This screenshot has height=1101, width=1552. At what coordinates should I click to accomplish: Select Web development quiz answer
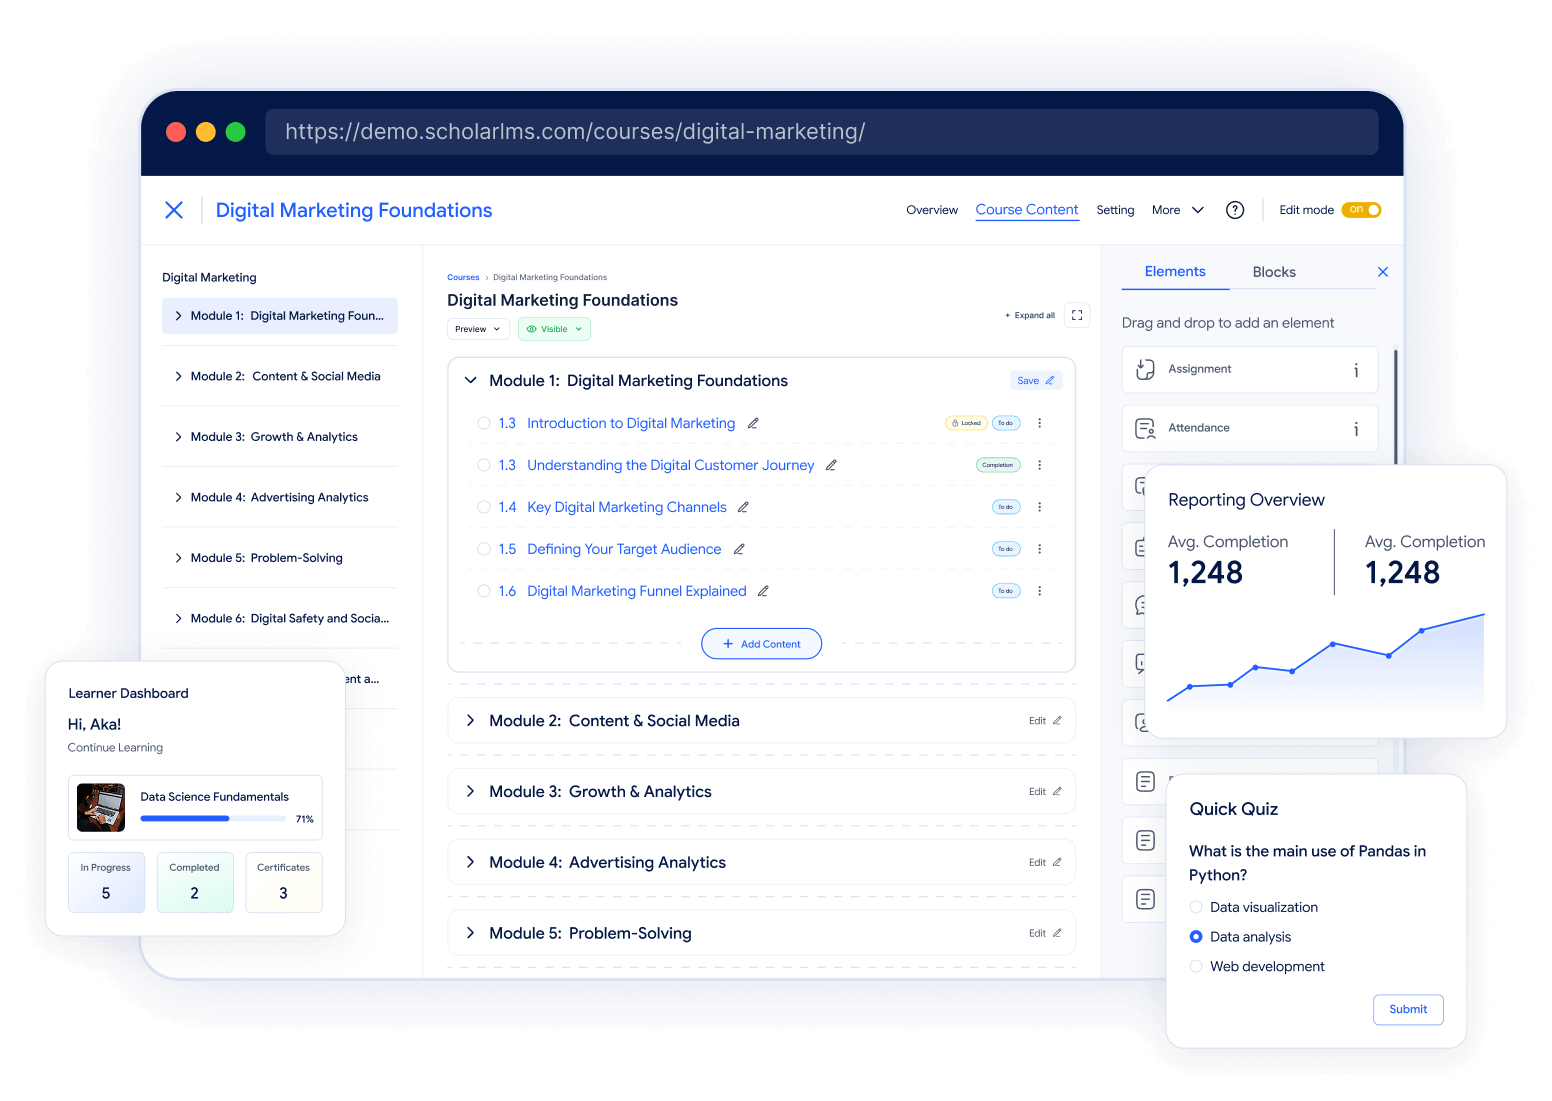tap(1196, 966)
